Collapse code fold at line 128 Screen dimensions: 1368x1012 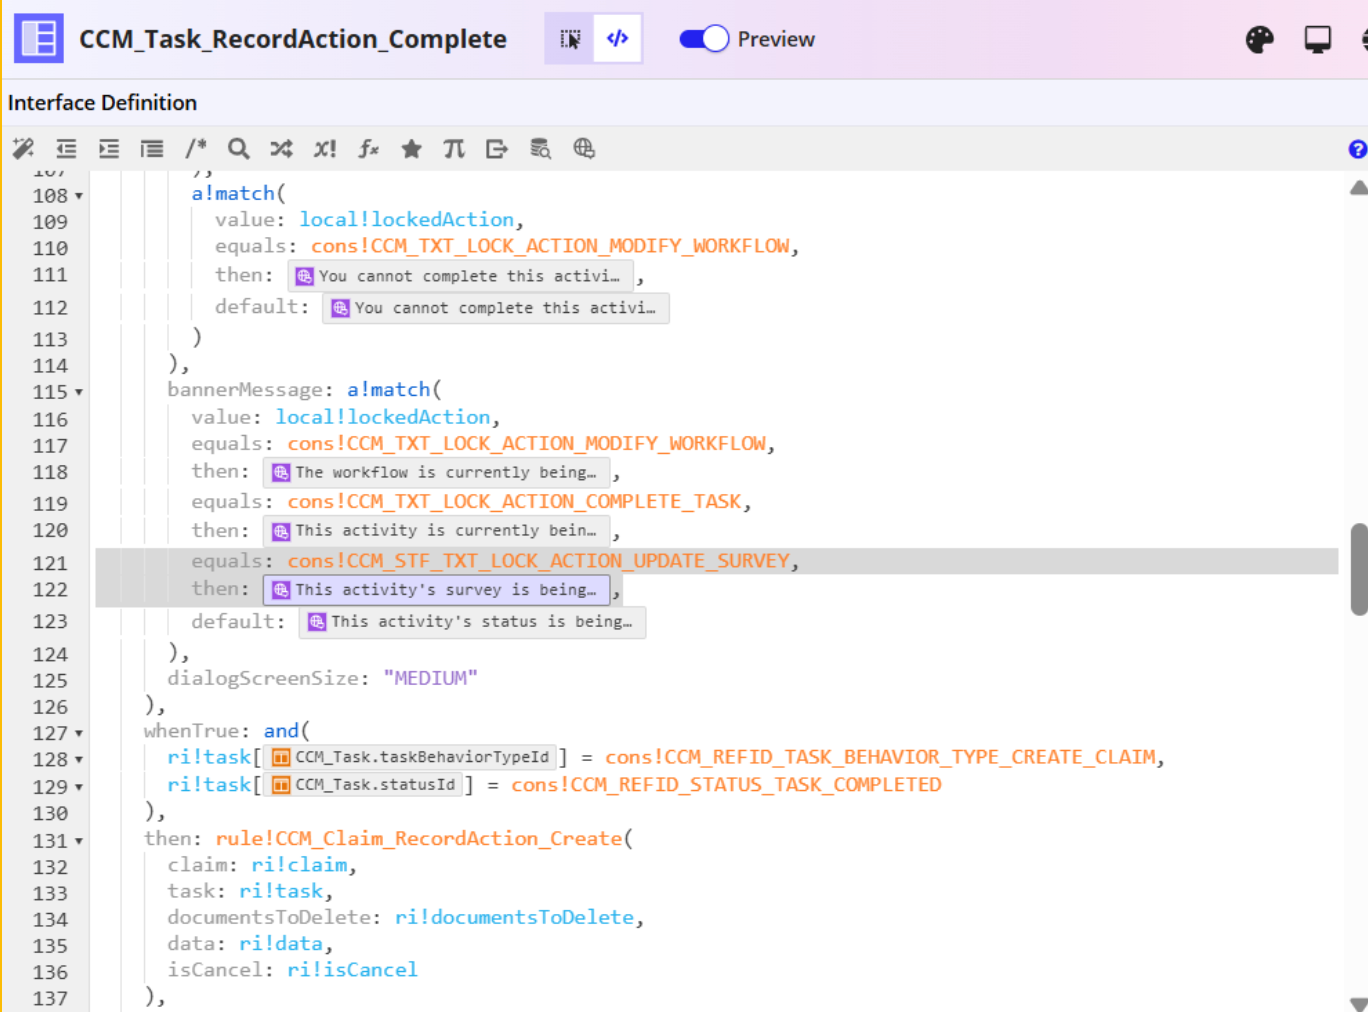(x=79, y=760)
